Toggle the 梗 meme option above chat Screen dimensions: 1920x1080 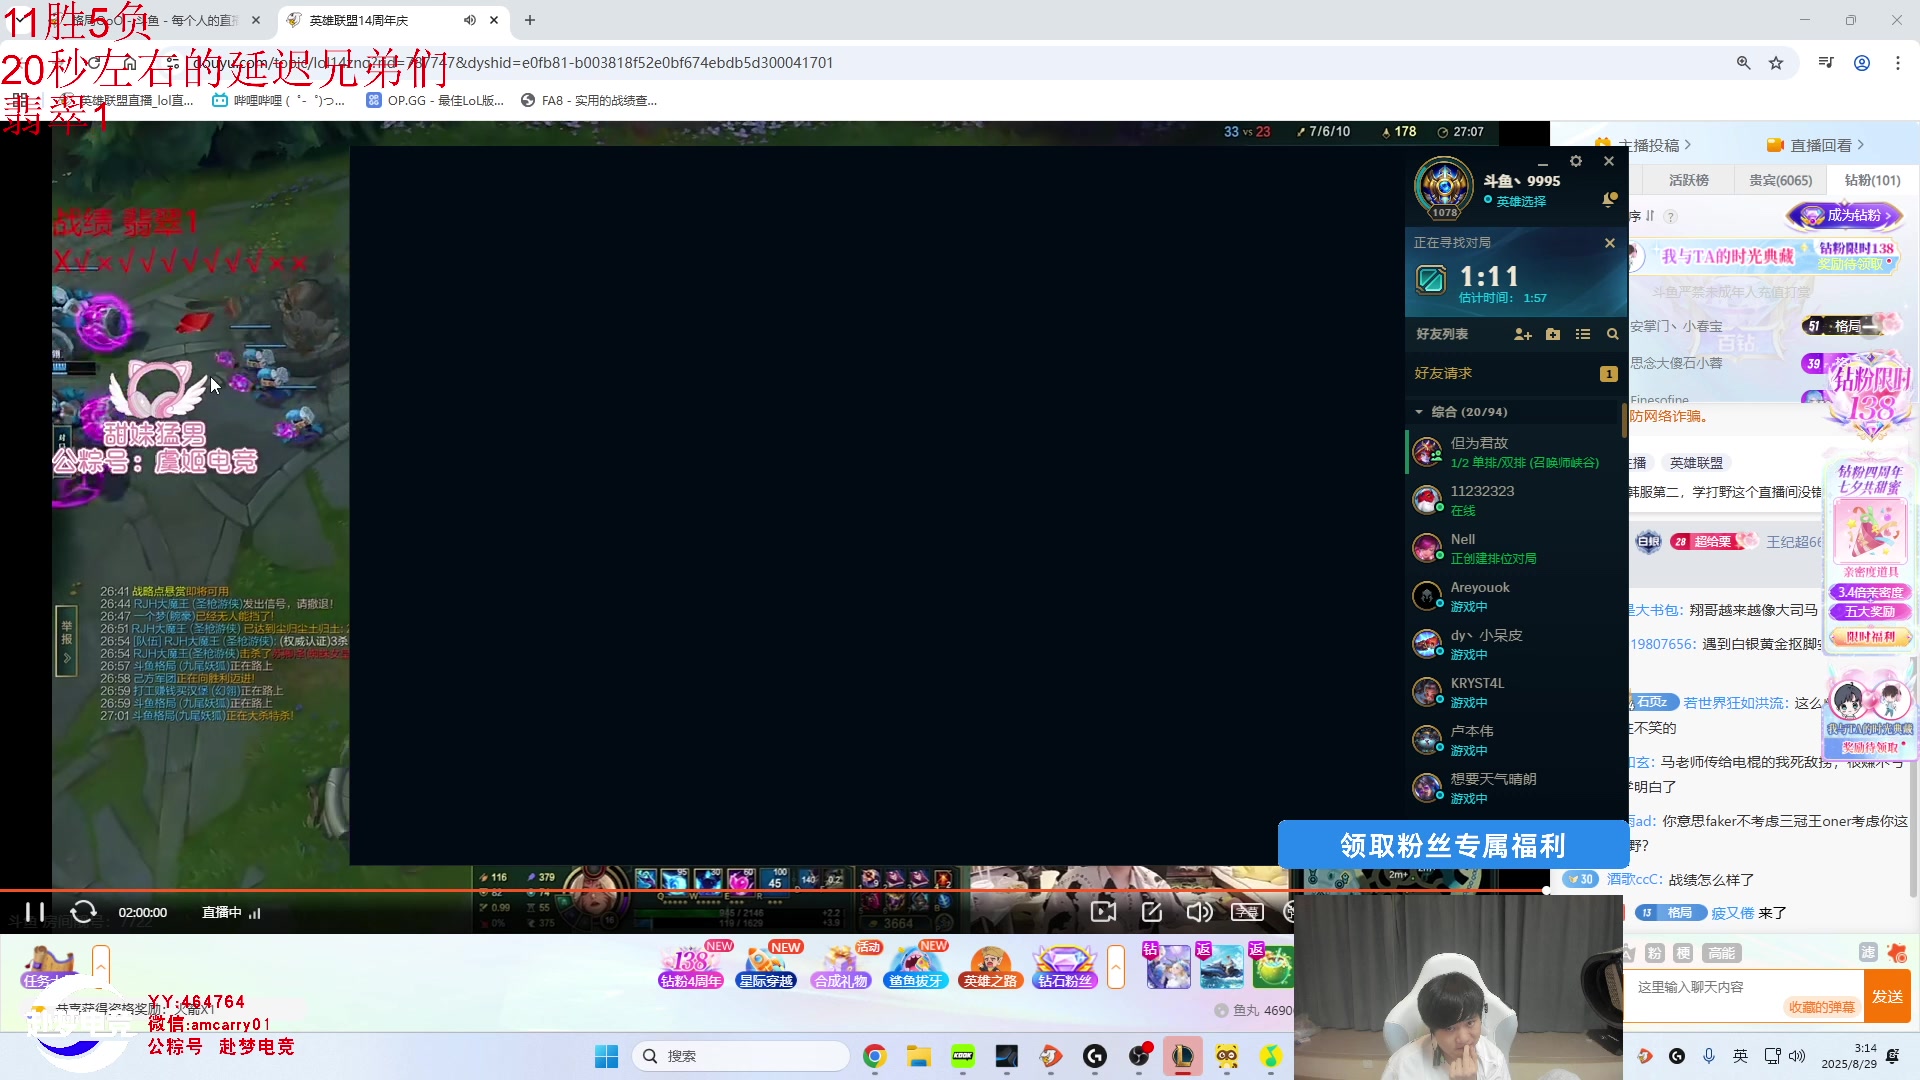[1683, 953]
